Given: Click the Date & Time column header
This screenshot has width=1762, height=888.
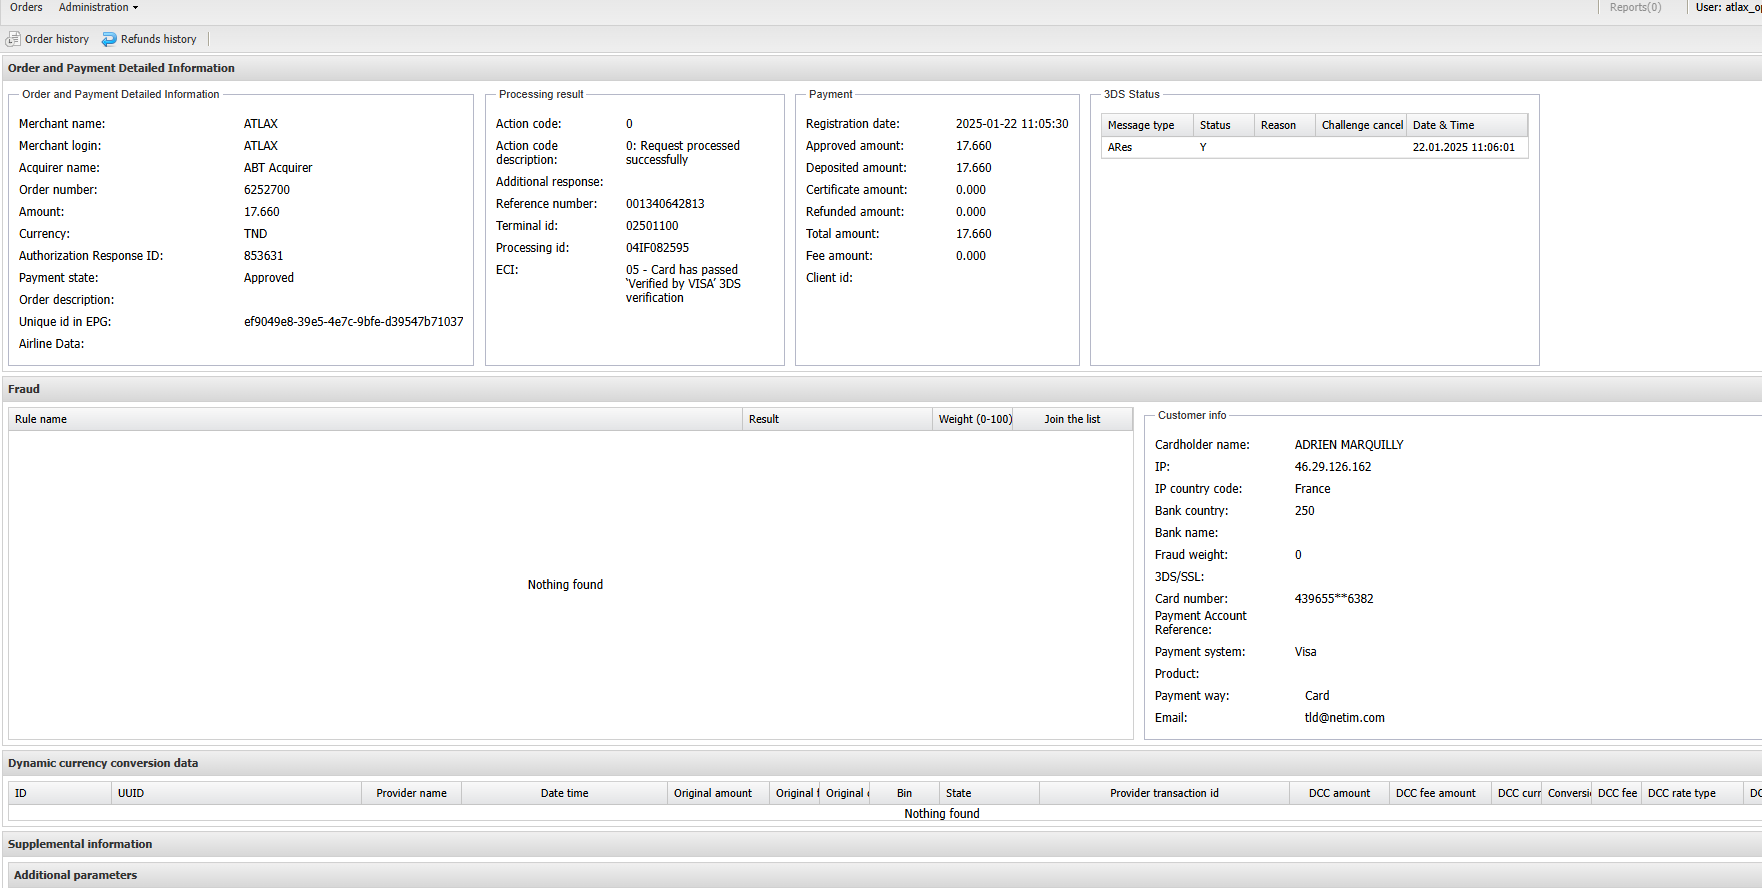Looking at the screenshot, I should (1443, 125).
